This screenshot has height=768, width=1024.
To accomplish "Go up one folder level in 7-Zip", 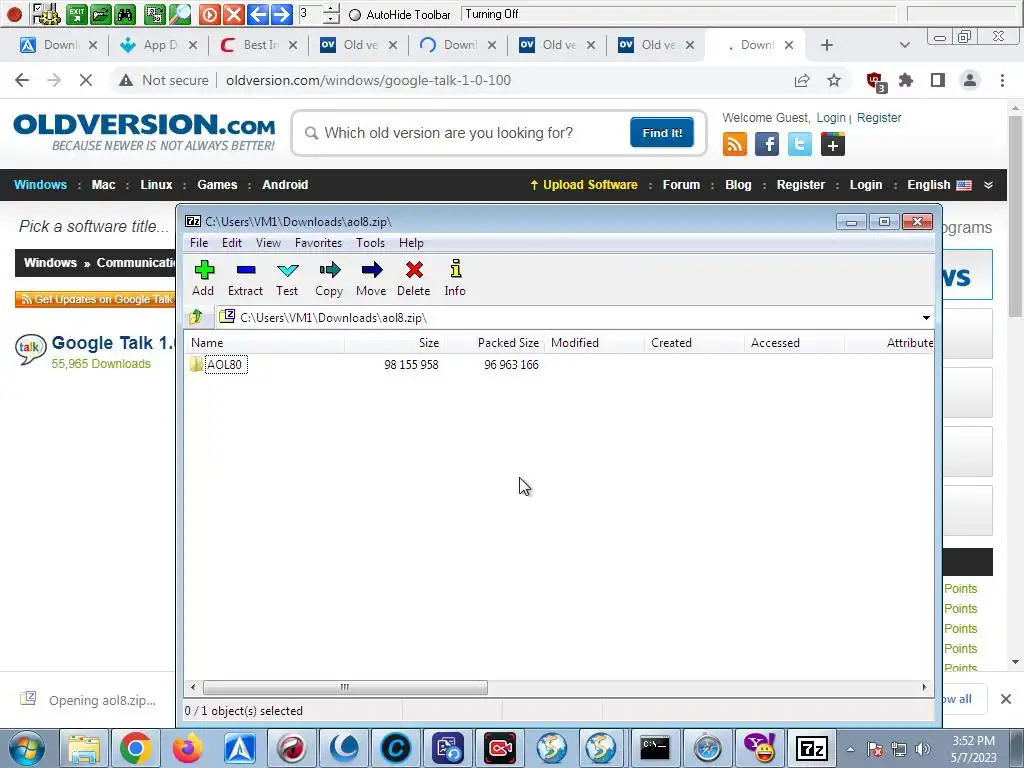I will coord(195,317).
